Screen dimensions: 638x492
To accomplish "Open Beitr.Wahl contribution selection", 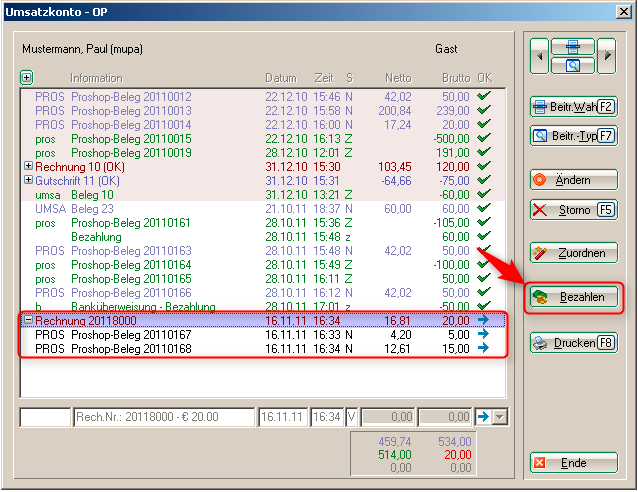I will [573, 106].
